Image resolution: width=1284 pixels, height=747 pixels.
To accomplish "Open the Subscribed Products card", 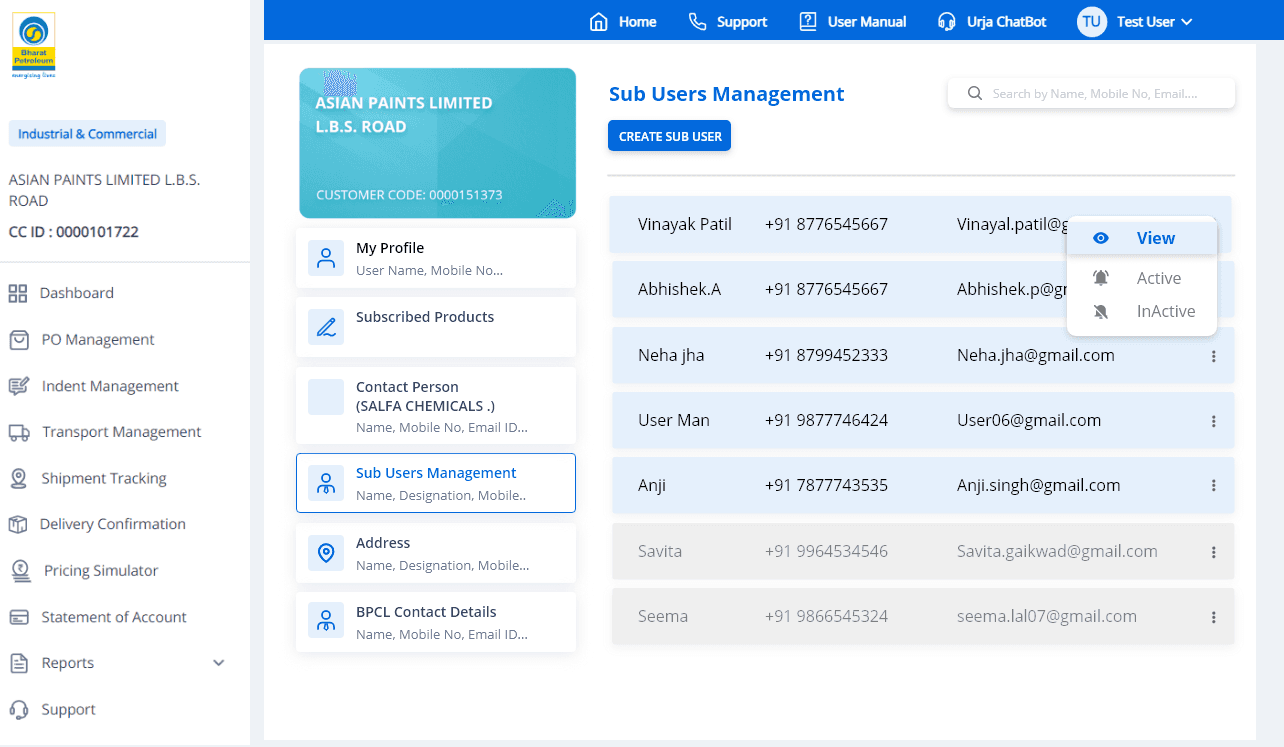I will (x=436, y=327).
